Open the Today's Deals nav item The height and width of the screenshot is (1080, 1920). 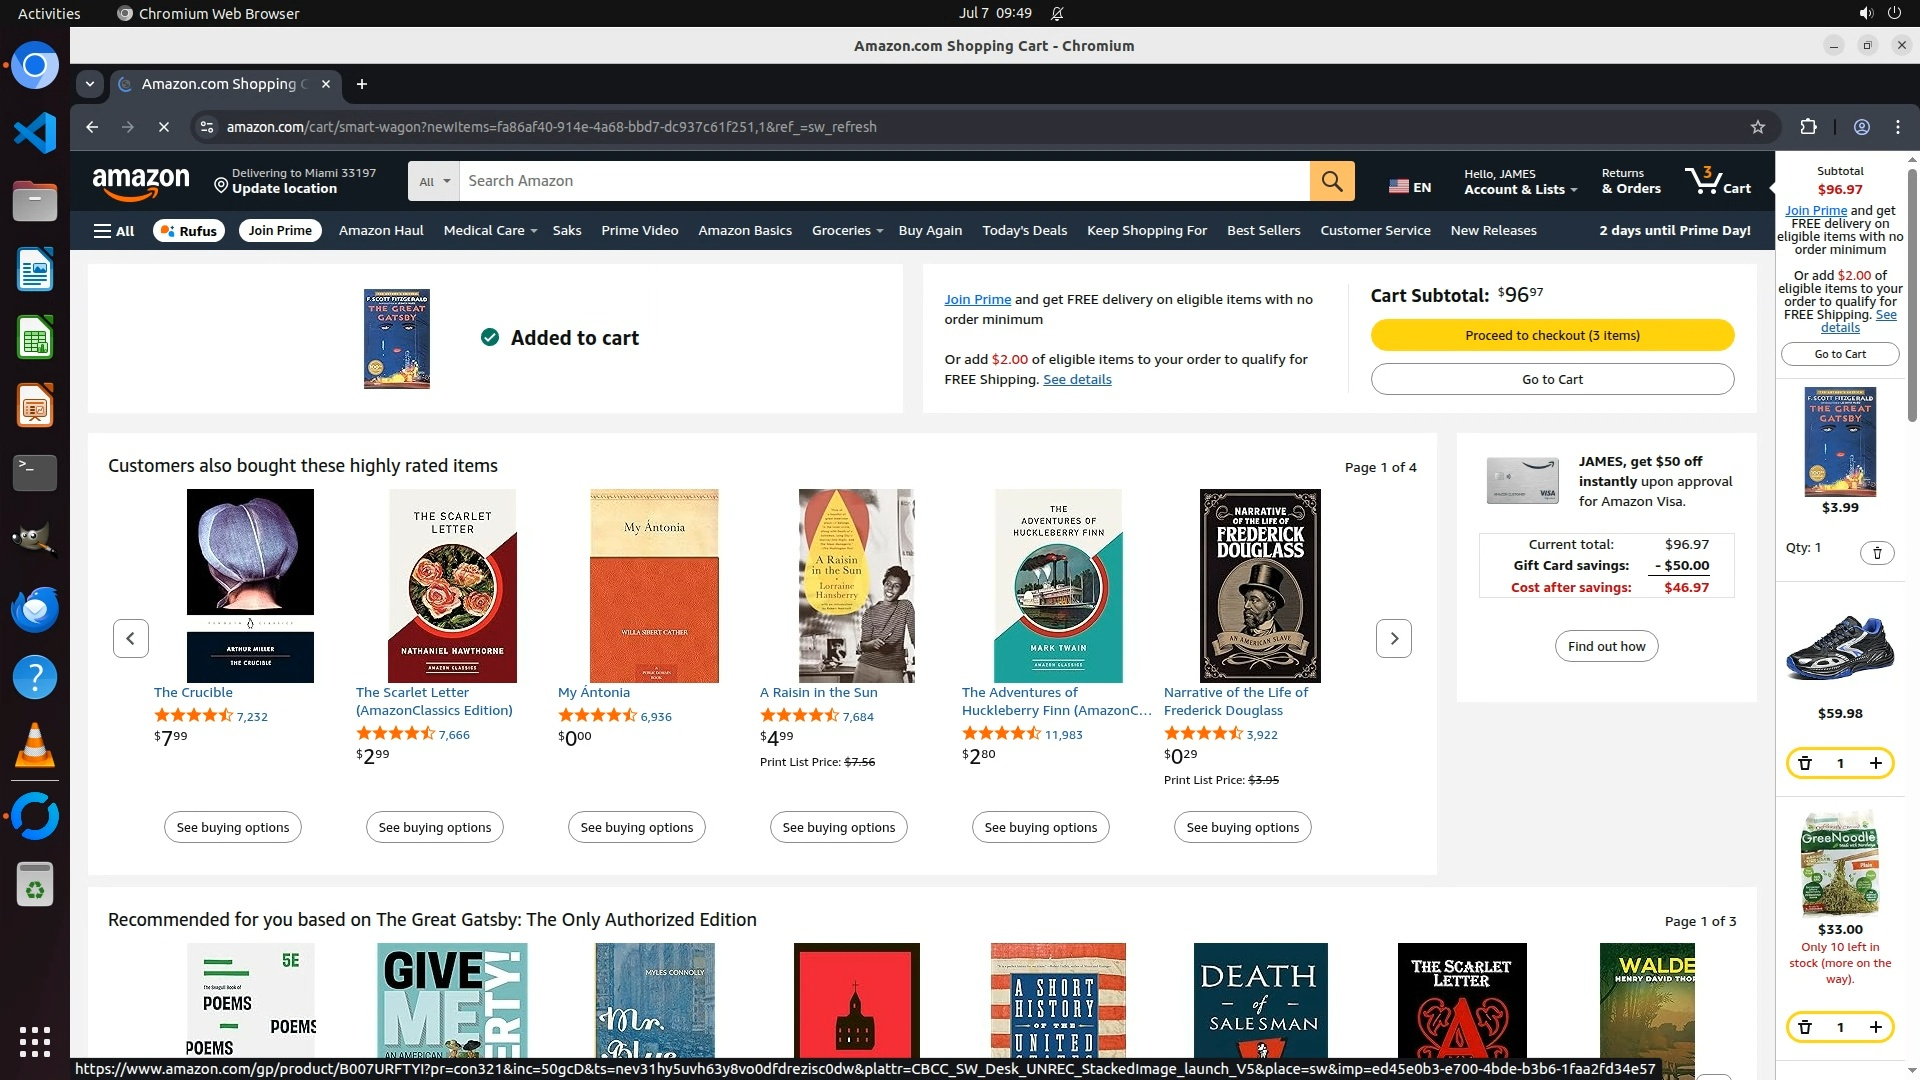coord(1024,231)
